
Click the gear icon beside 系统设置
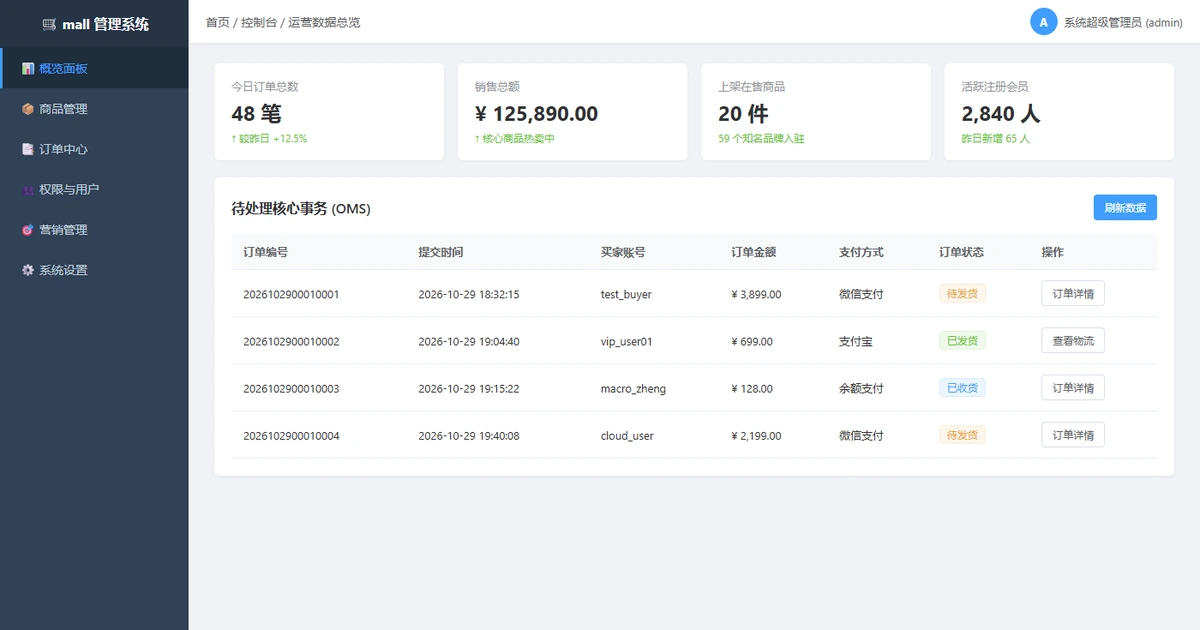coord(28,270)
